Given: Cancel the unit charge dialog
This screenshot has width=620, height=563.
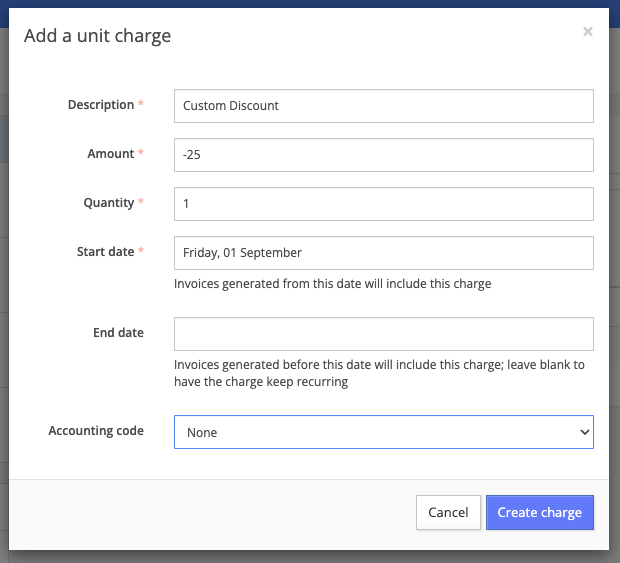Looking at the screenshot, I should click(x=448, y=512).
